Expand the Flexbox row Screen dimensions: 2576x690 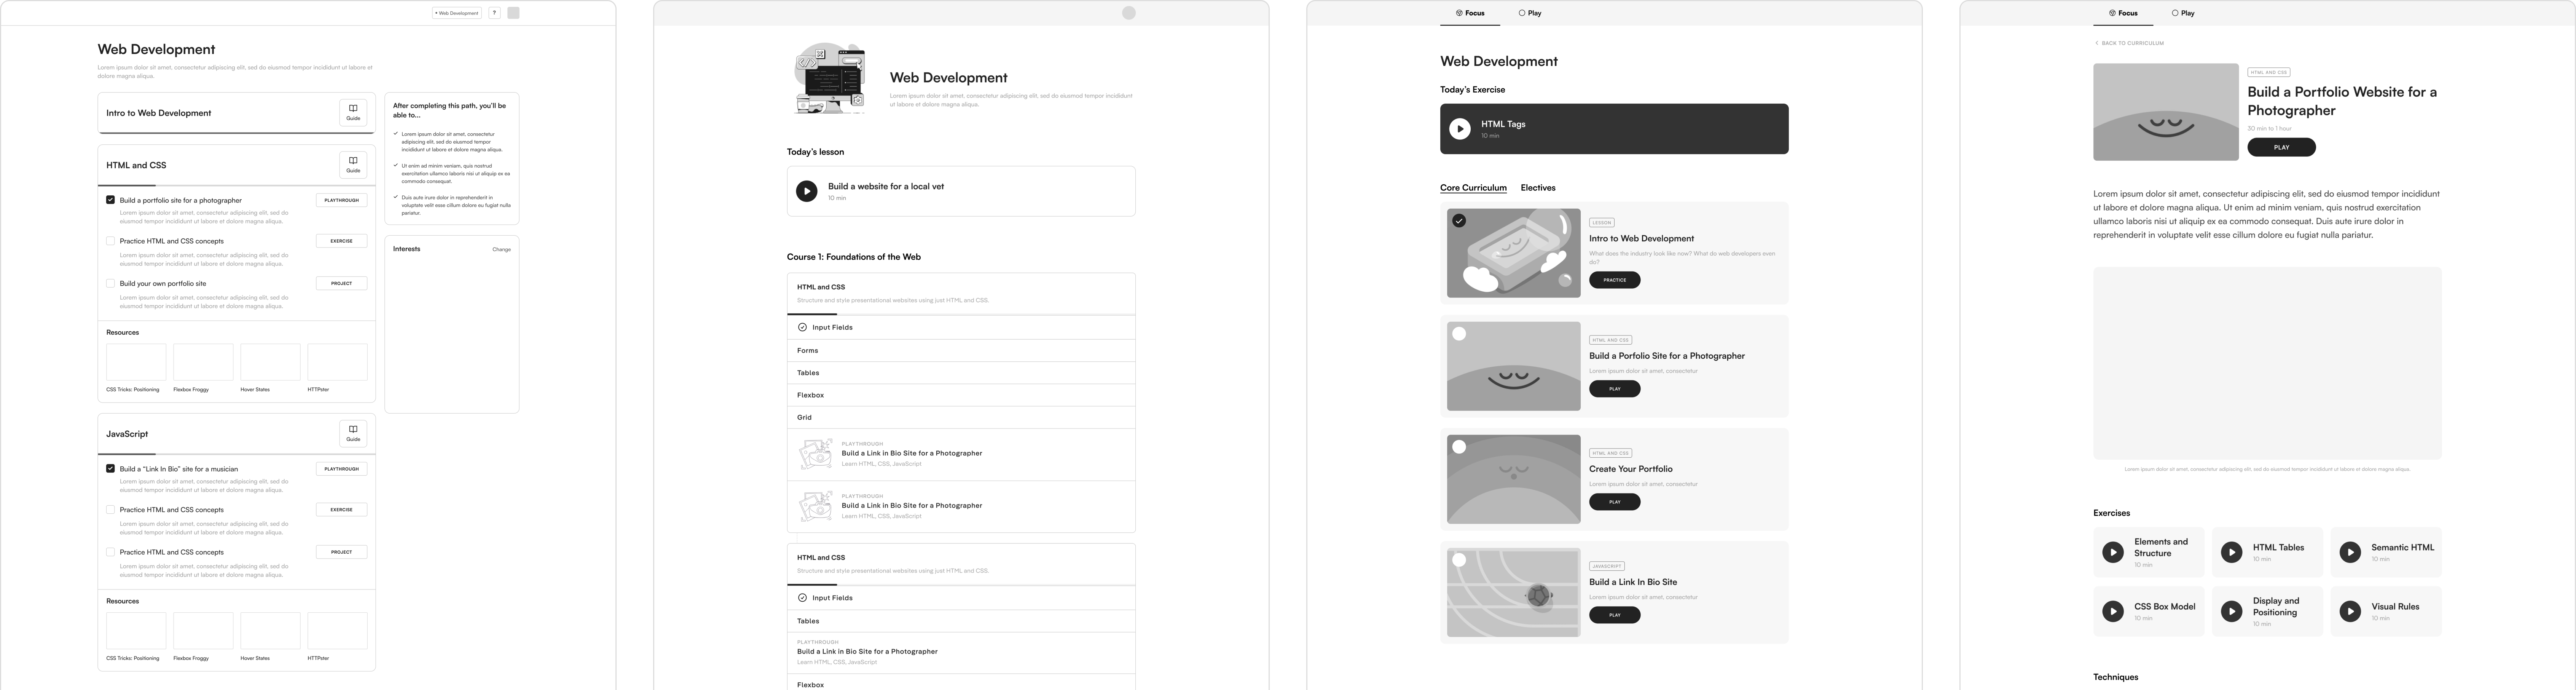pos(960,394)
